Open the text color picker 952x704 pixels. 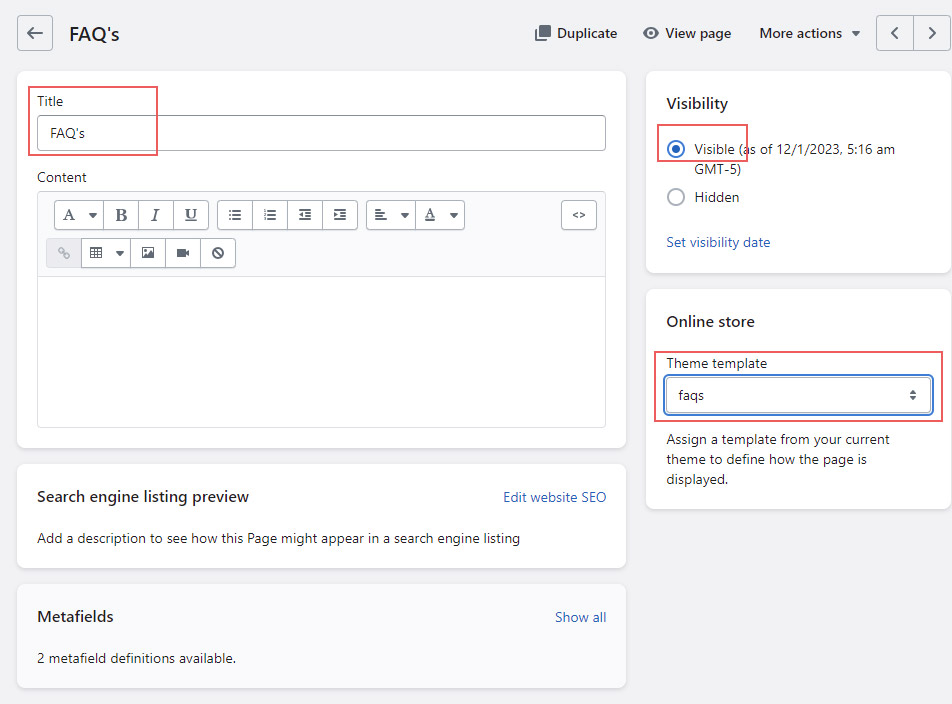(x=440, y=215)
